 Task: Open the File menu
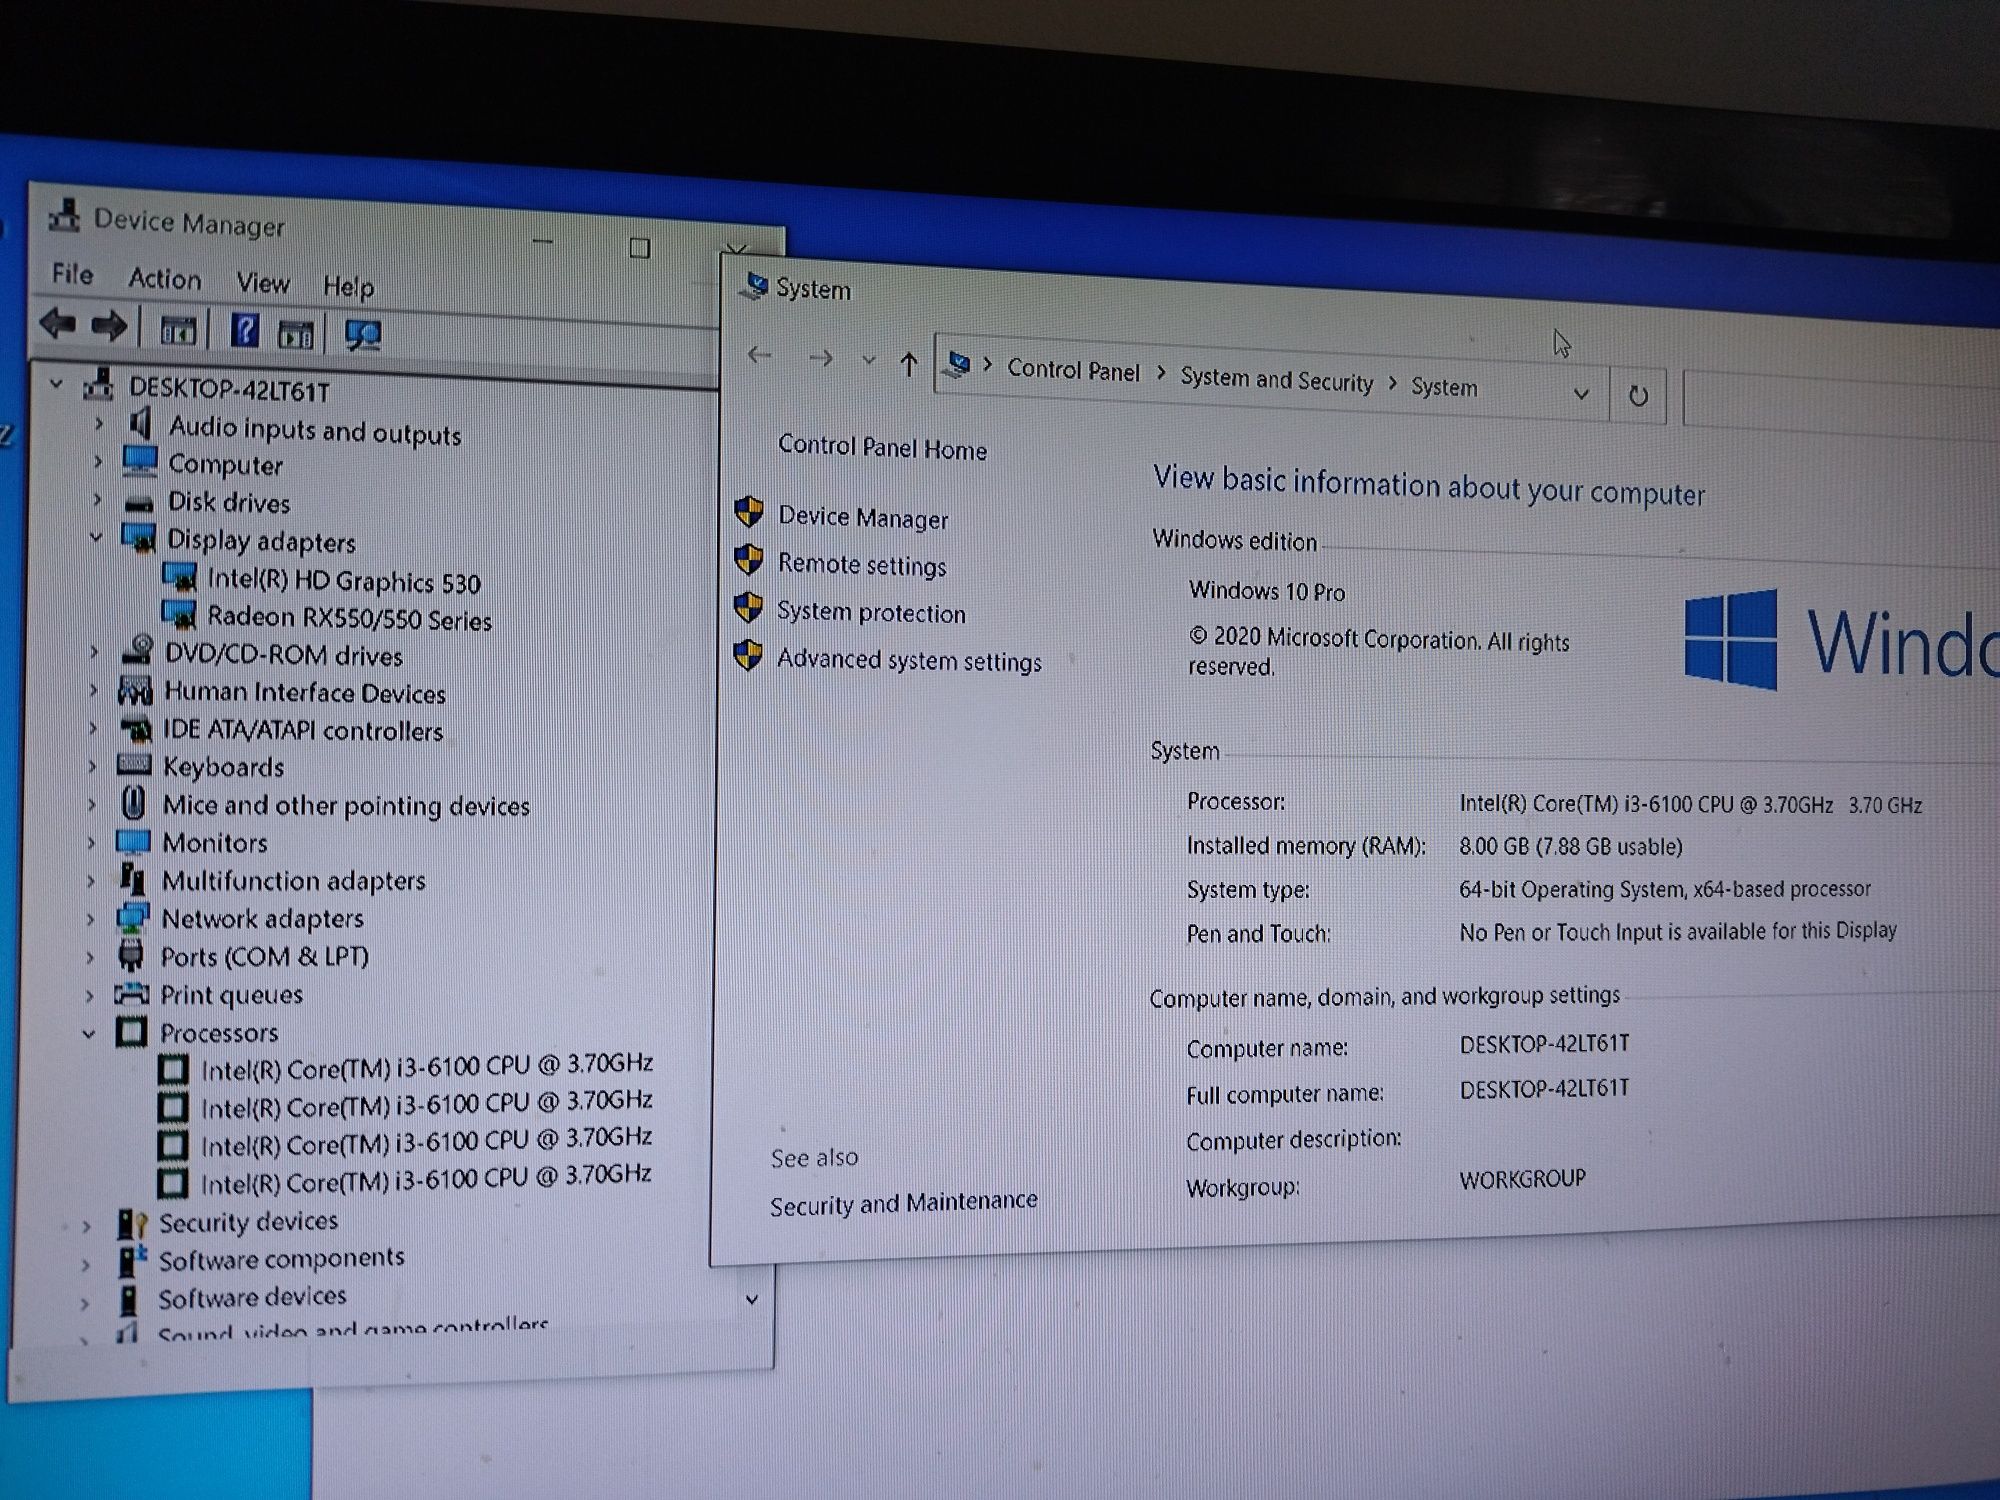pyautogui.click(x=72, y=273)
